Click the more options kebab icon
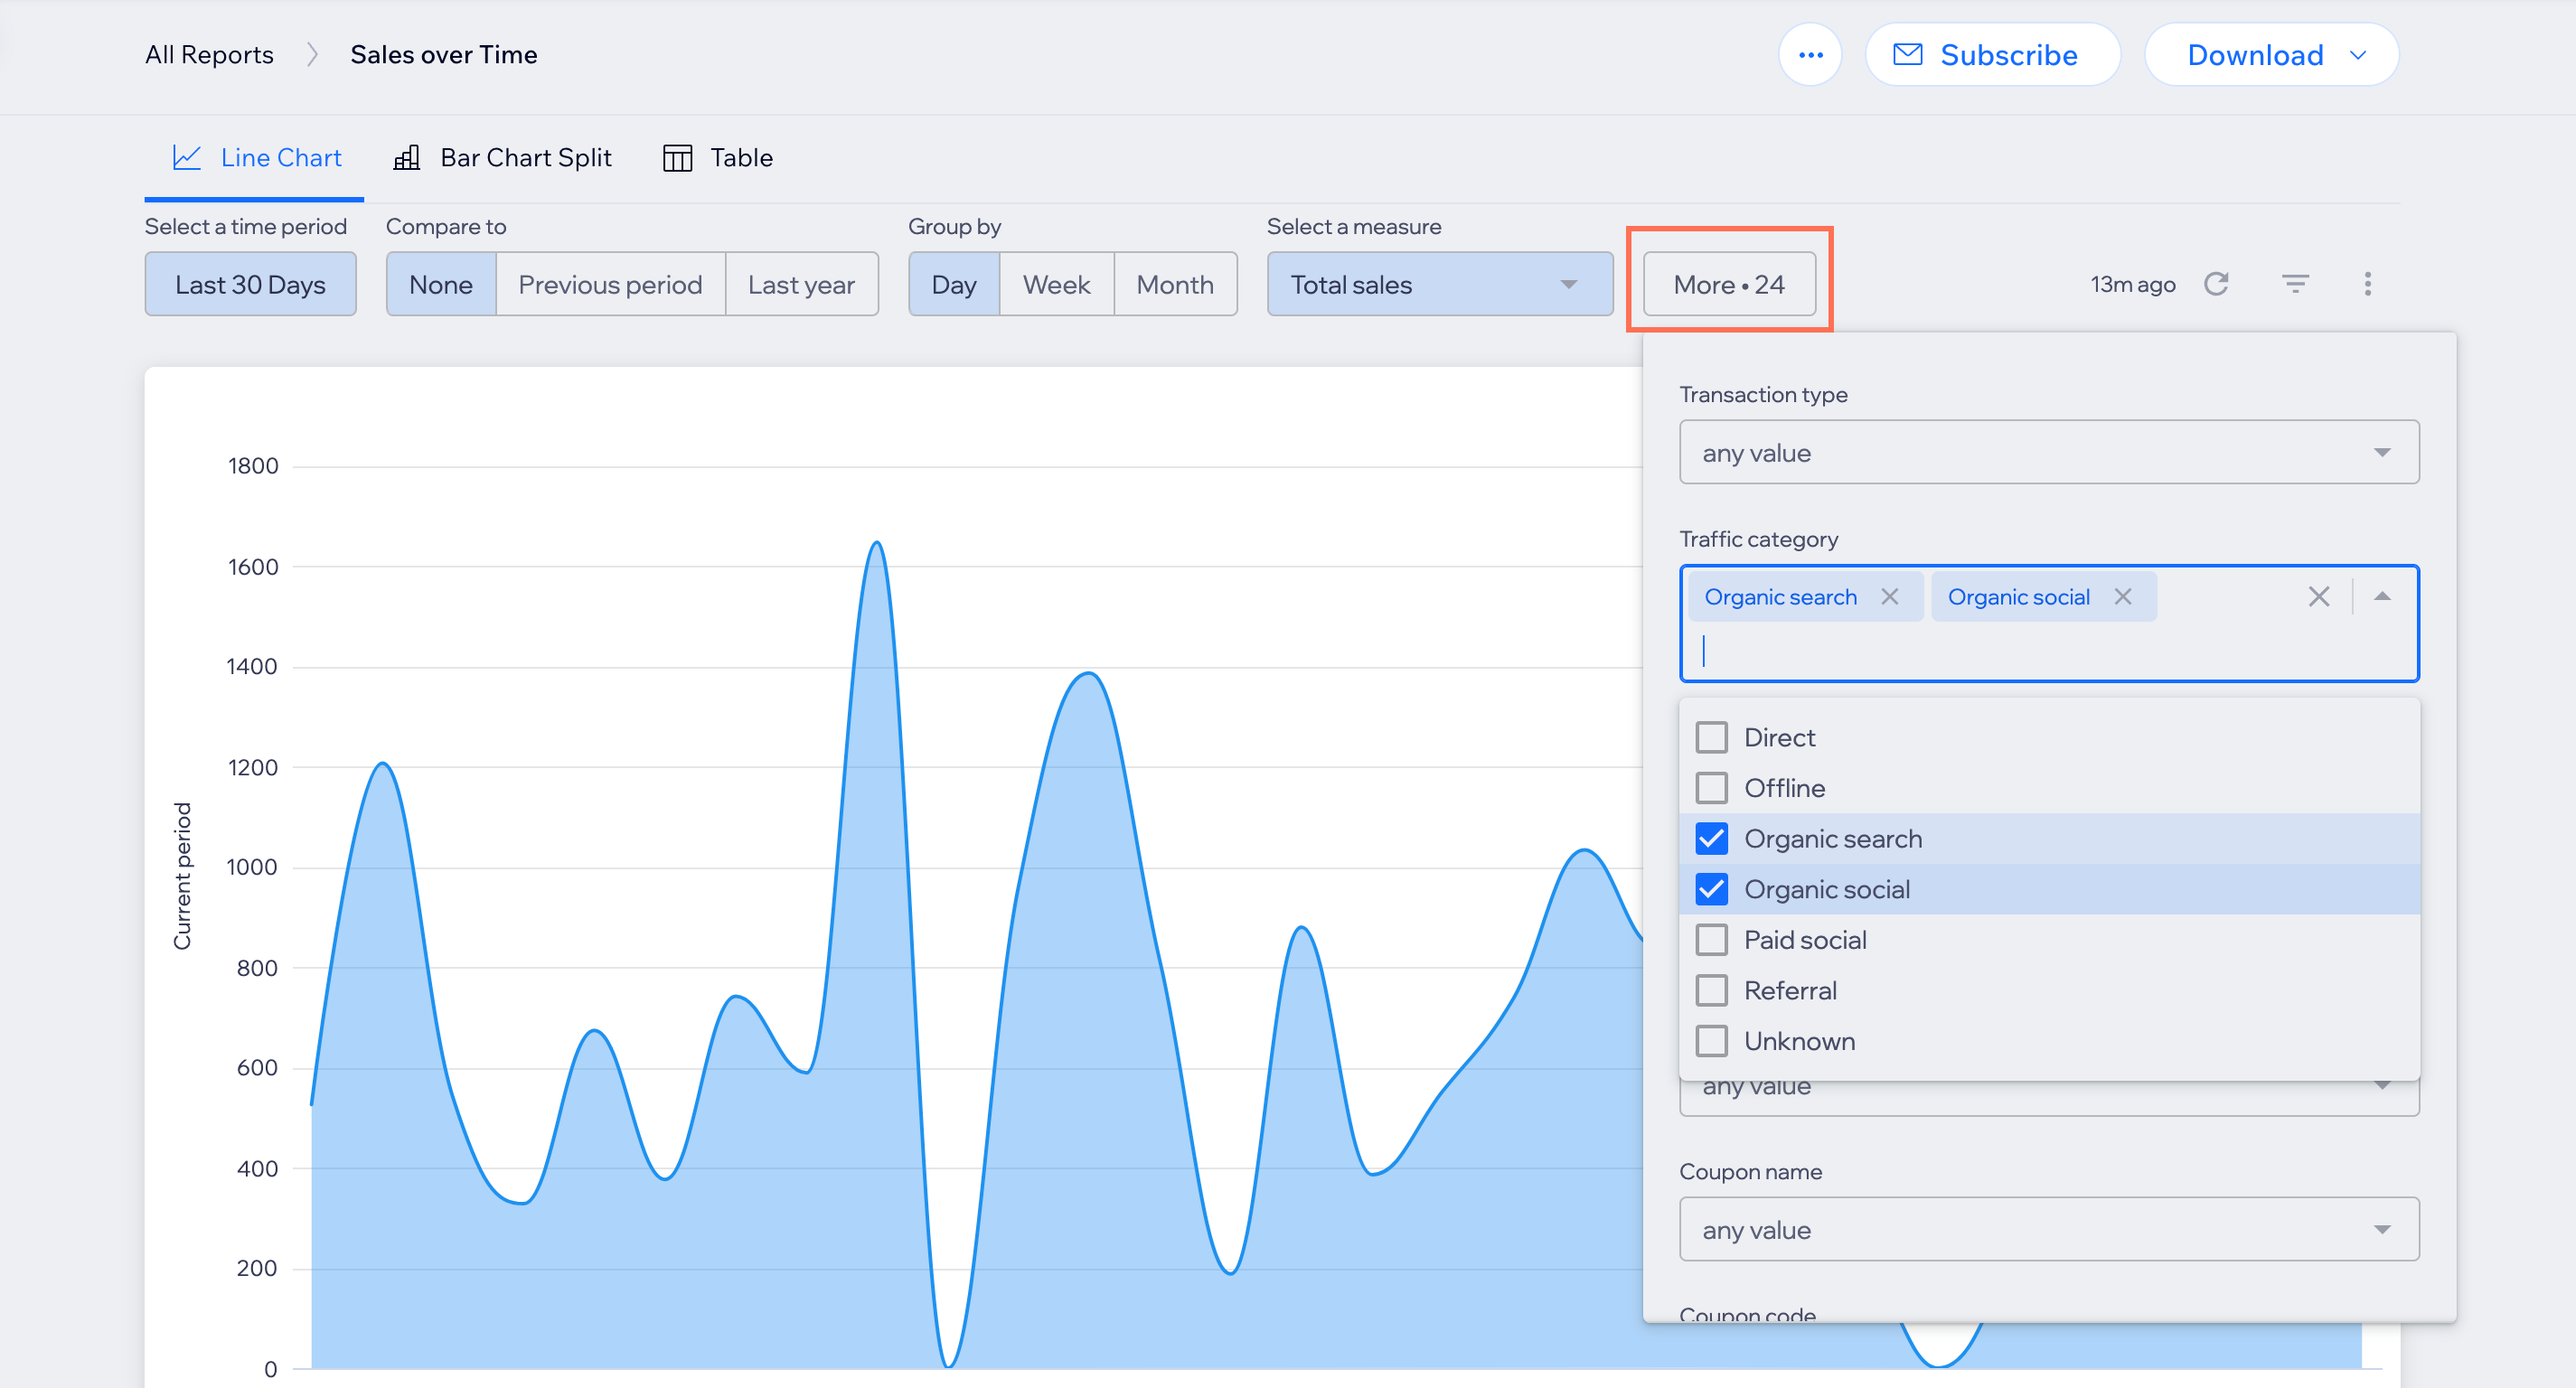The height and width of the screenshot is (1388, 2576). click(2367, 284)
